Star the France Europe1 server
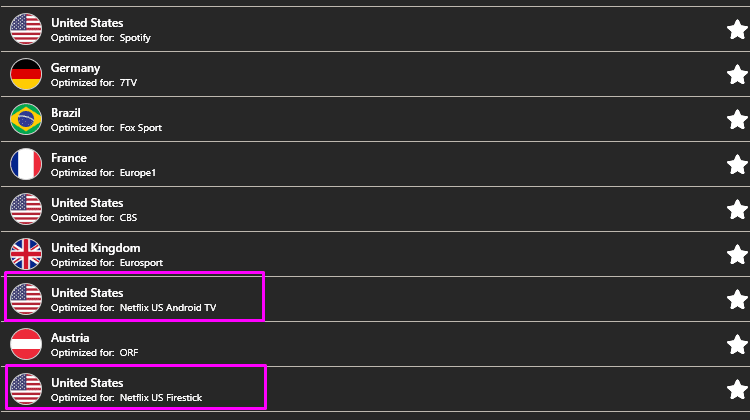 coord(737,164)
